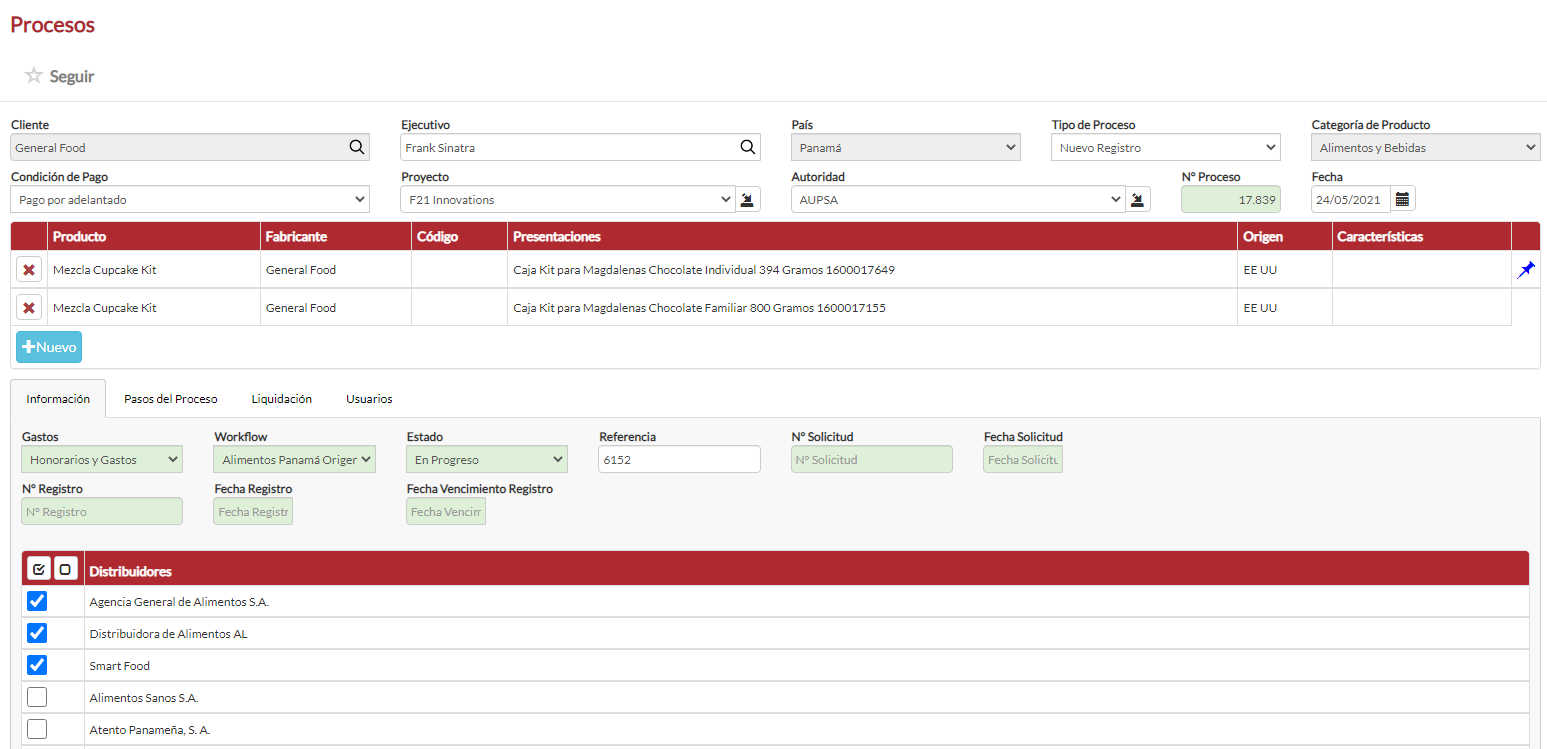This screenshot has width=1547, height=749.
Task: Click the search icon in Cliente field
Action: [x=357, y=147]
